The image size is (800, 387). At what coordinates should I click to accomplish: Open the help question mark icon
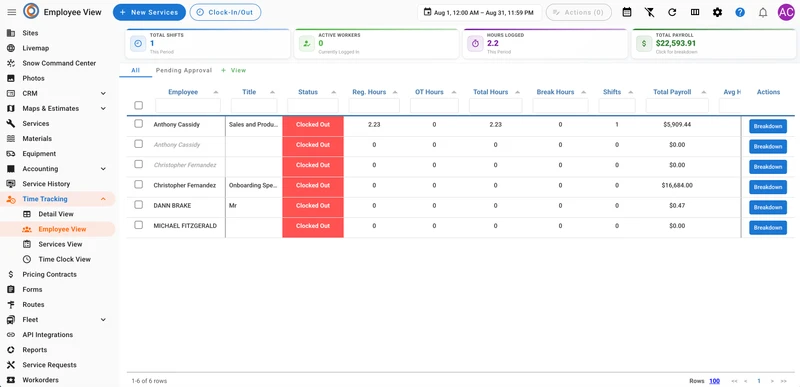[740, 12]
